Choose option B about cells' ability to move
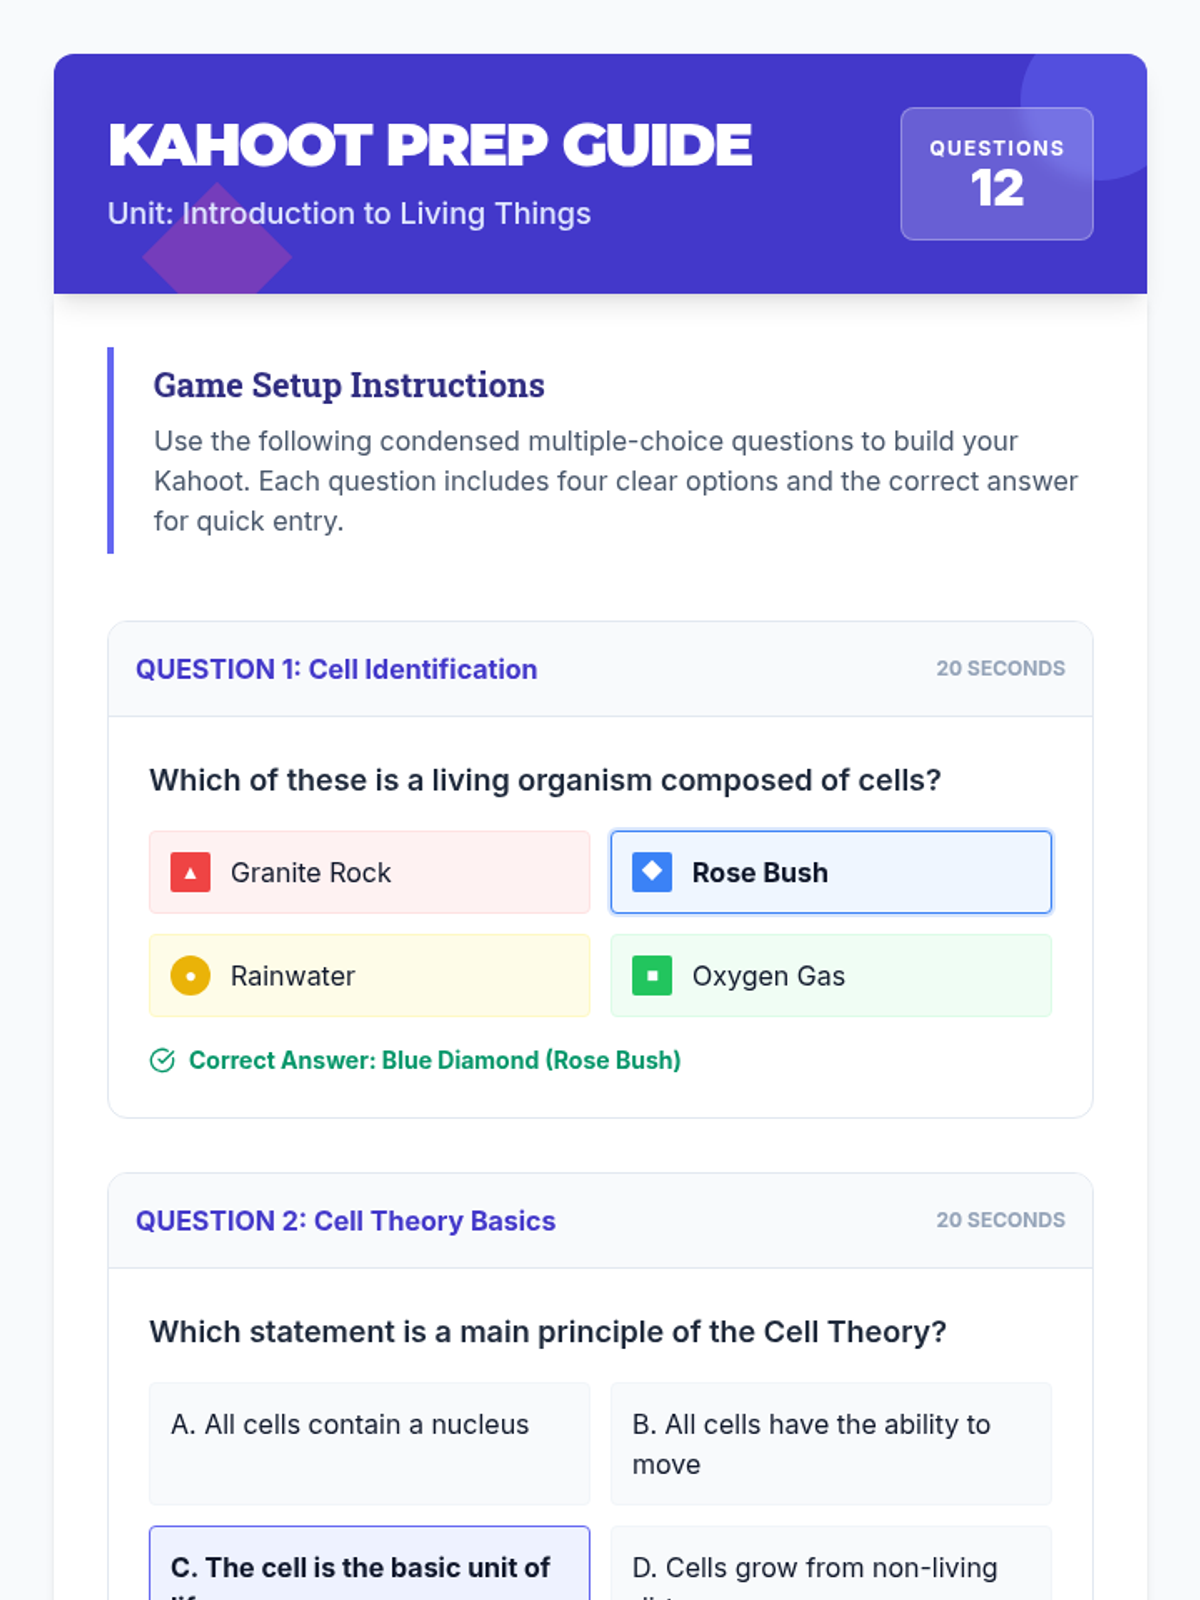The height and width of the screenshot is (1600, 1200). 830,1443
